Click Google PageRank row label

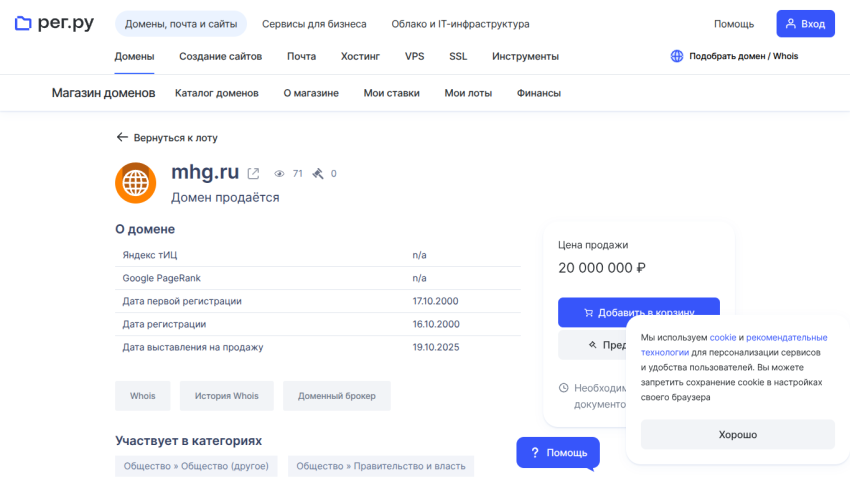pos(162,278)
